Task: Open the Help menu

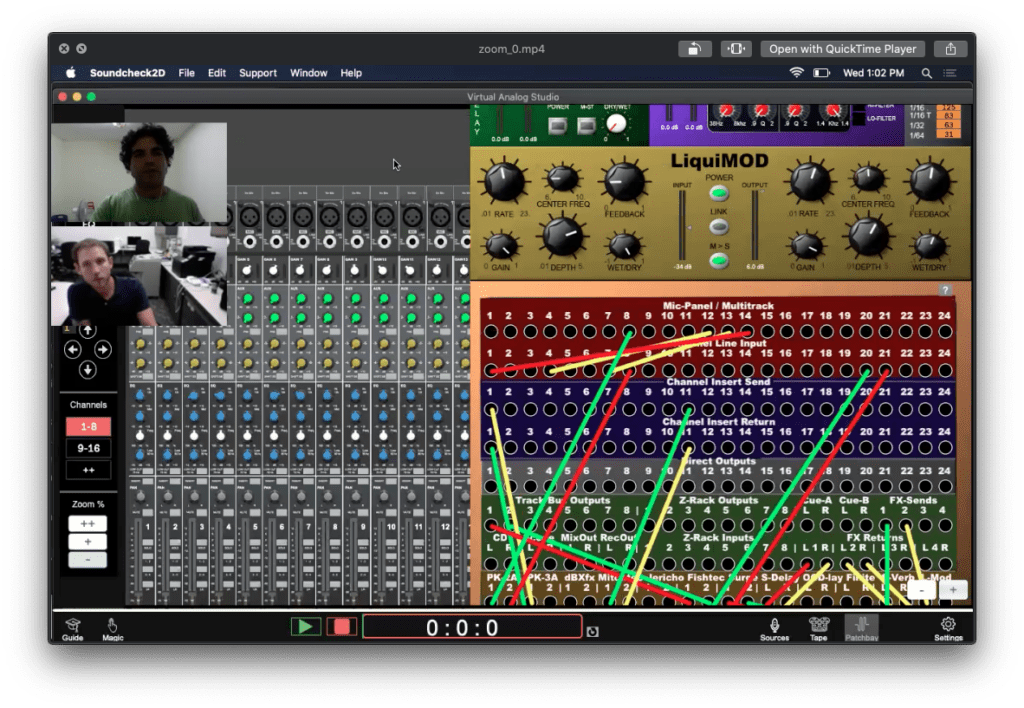Action: pyautogui.click(x=351, y=72)
